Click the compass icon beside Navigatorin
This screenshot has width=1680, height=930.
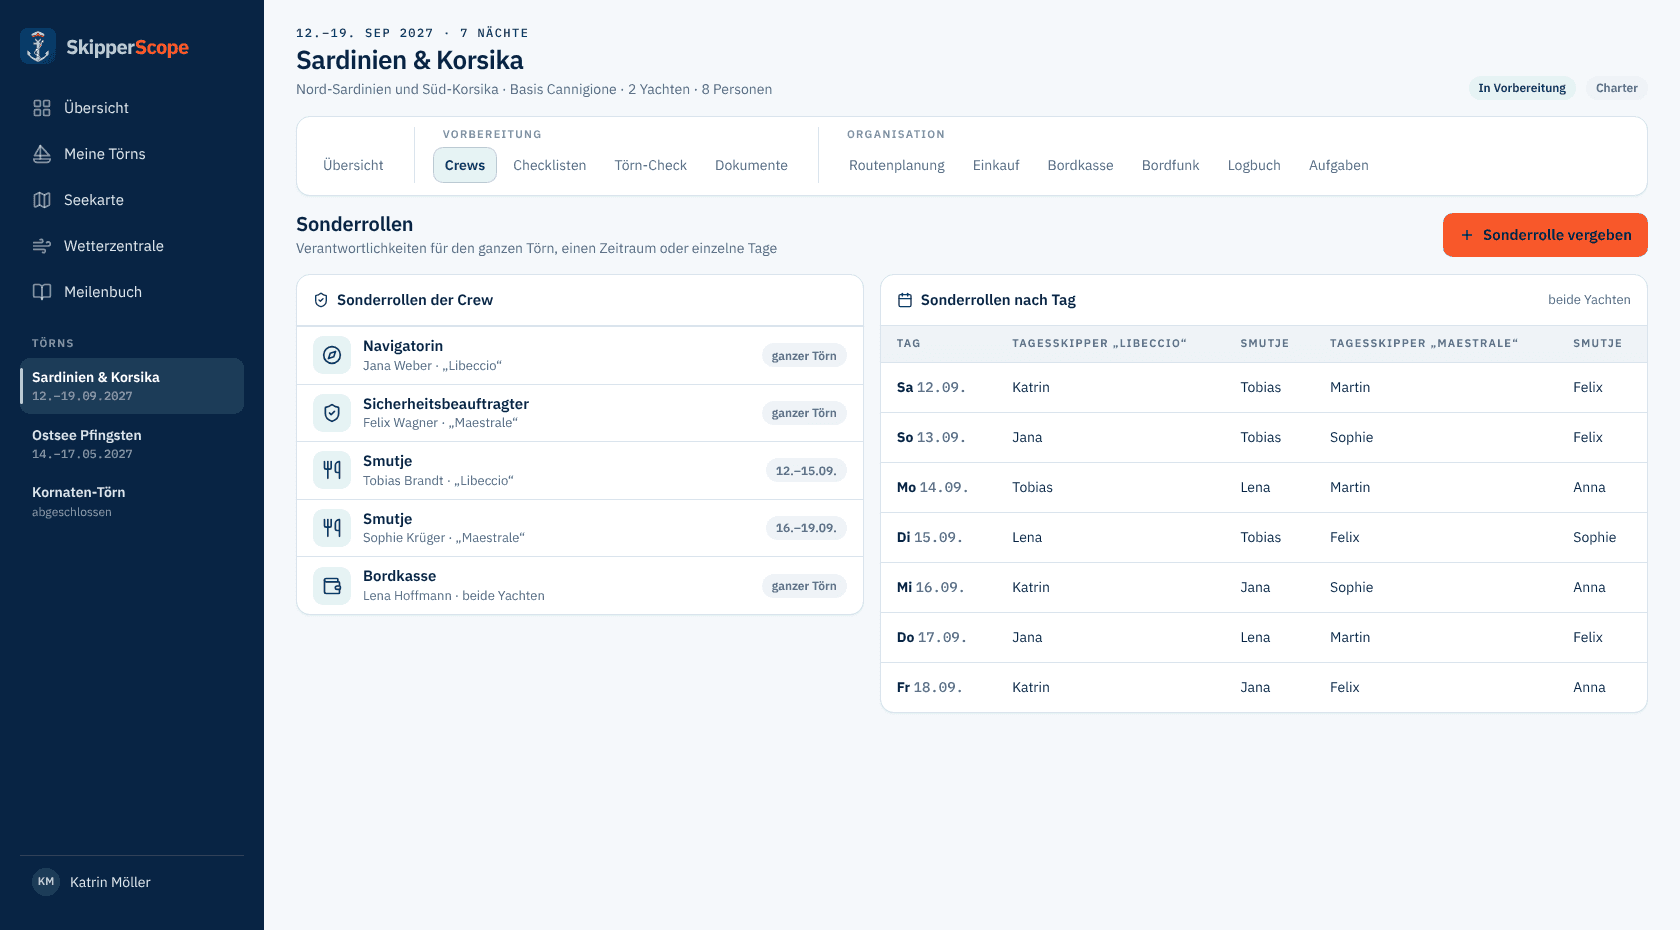[332, 355]
